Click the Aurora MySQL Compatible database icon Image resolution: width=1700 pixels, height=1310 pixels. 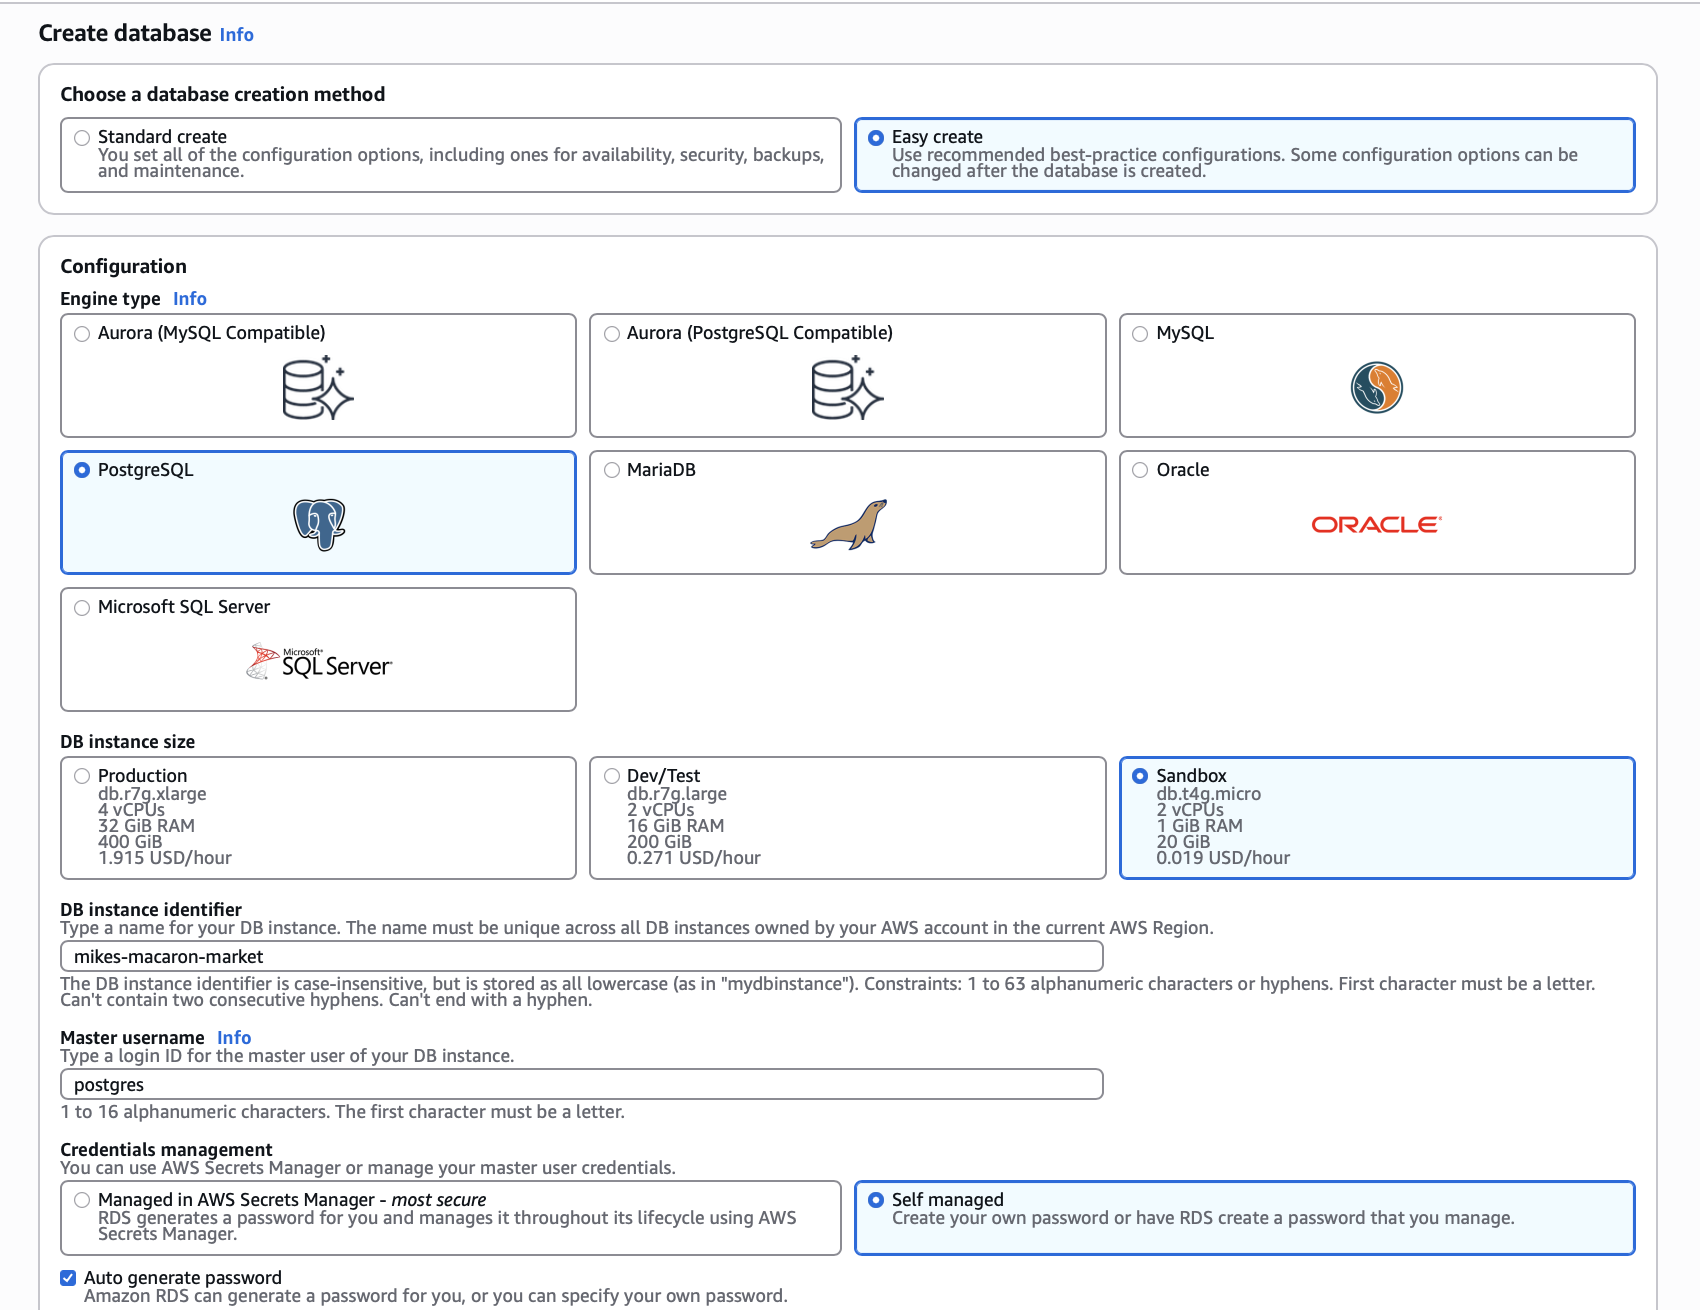318,389
